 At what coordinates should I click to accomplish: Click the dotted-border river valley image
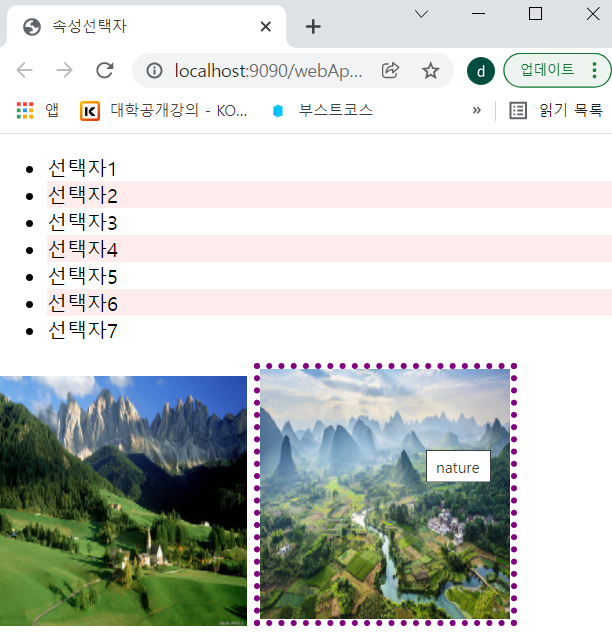385,494
